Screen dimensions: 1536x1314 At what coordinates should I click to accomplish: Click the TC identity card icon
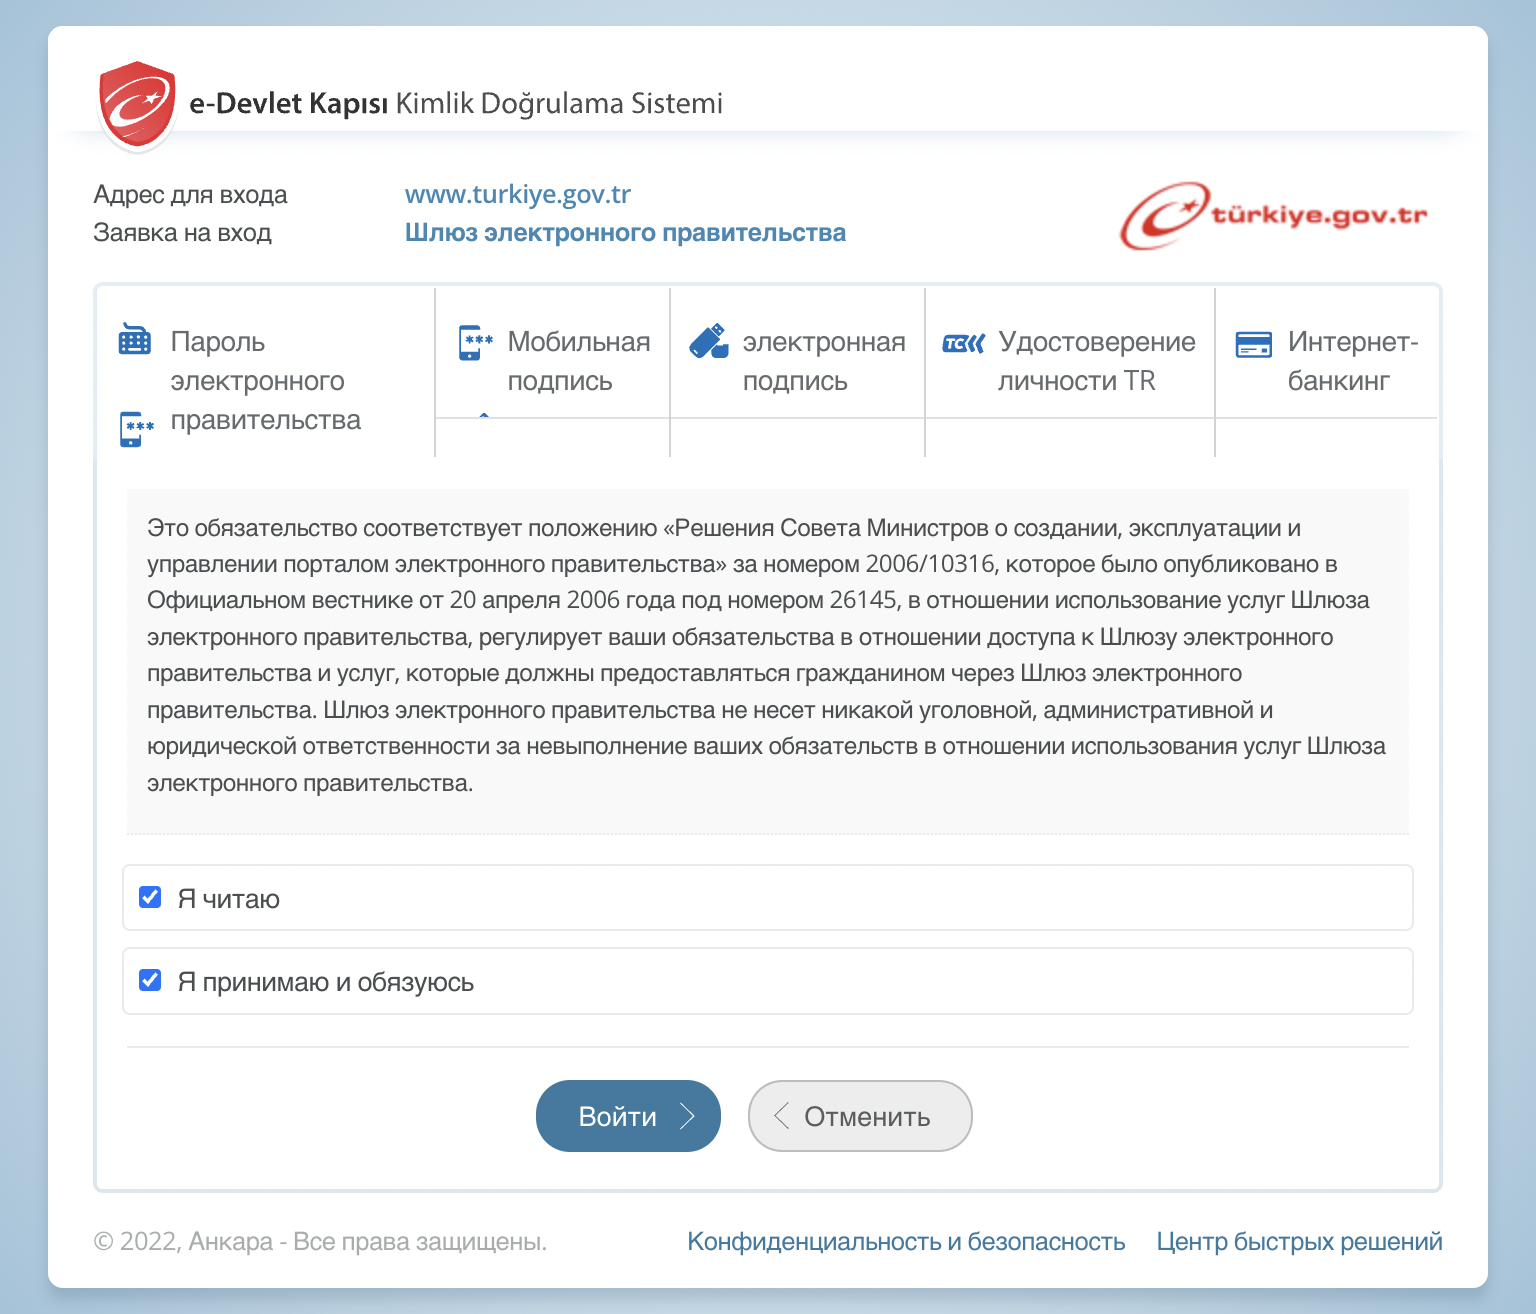point(963,343)
